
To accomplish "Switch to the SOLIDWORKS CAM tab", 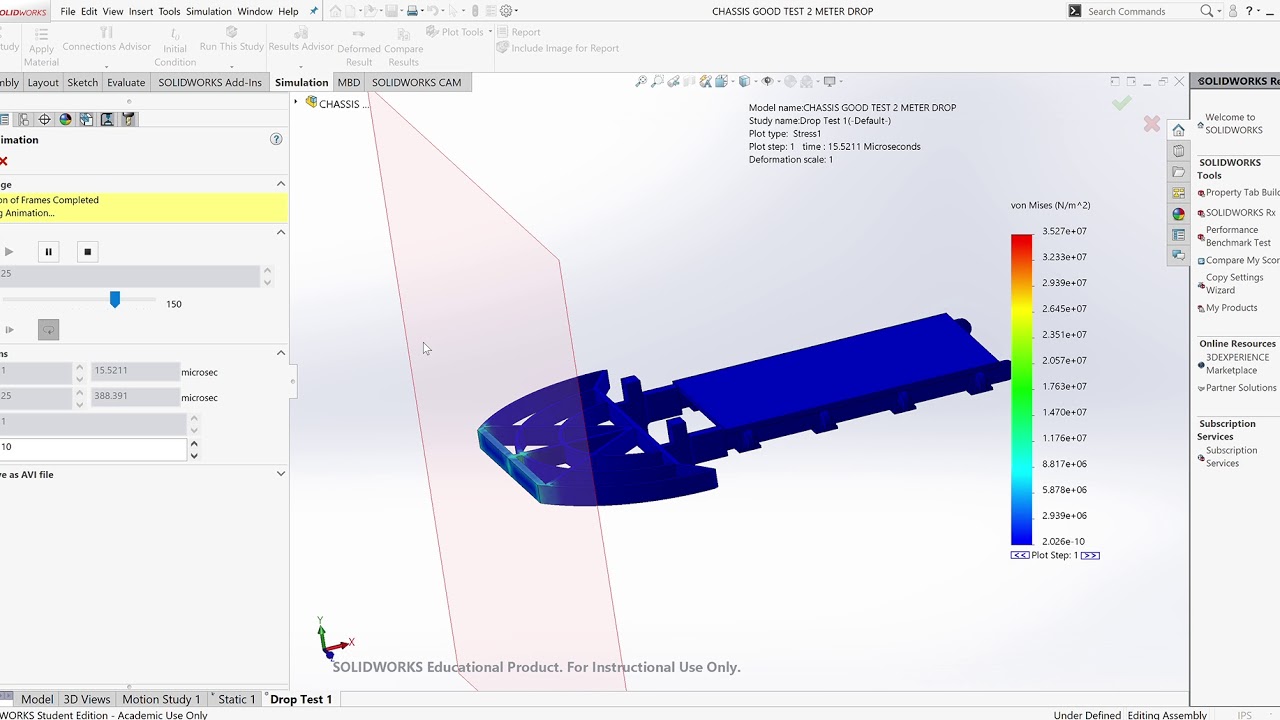I will coord(417,82).
